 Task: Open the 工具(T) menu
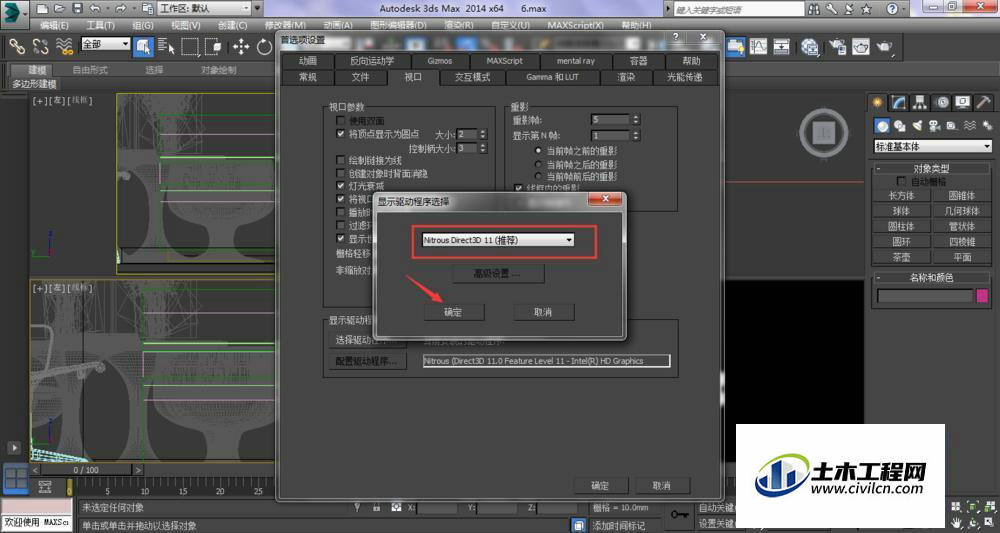[100, 26]
